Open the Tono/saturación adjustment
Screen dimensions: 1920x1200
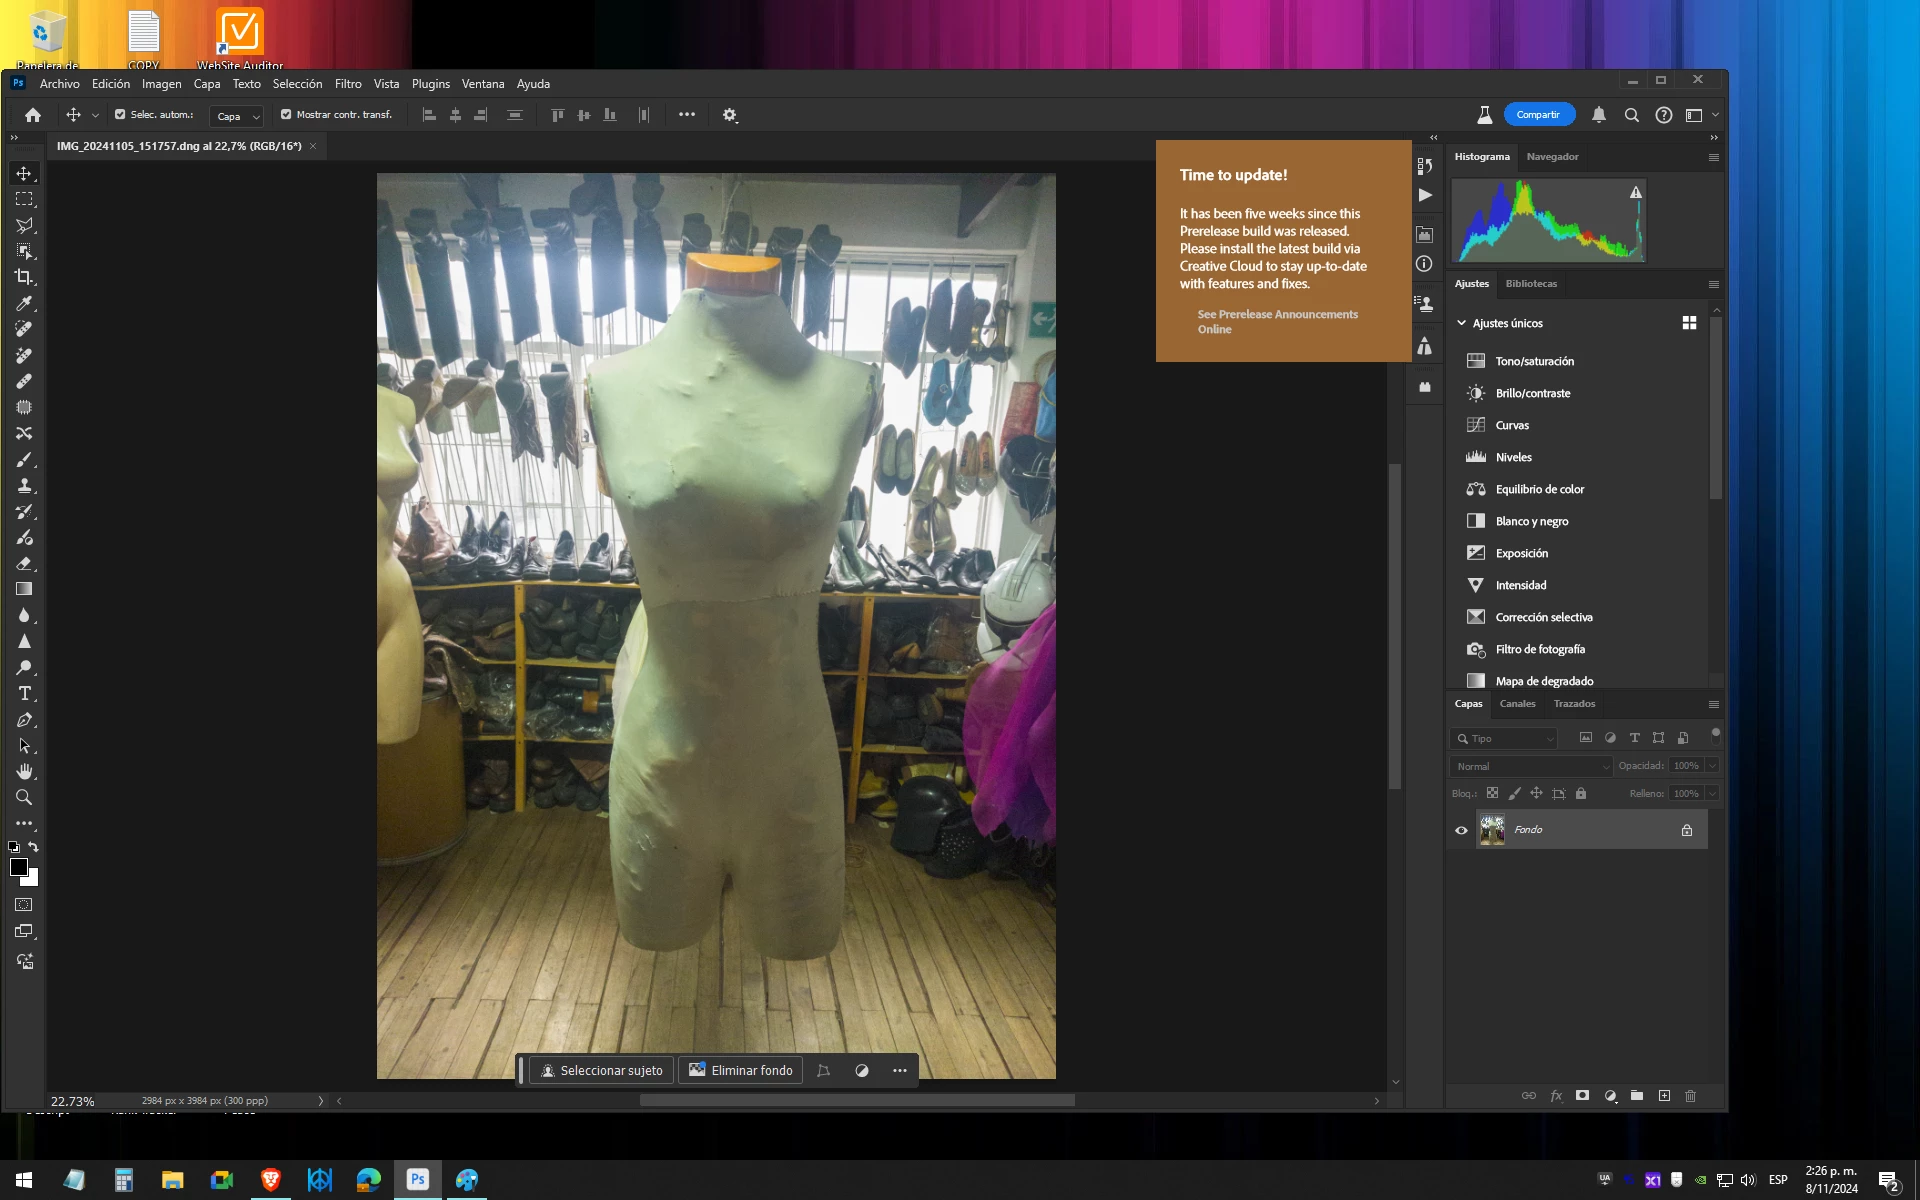point(1534,361)
